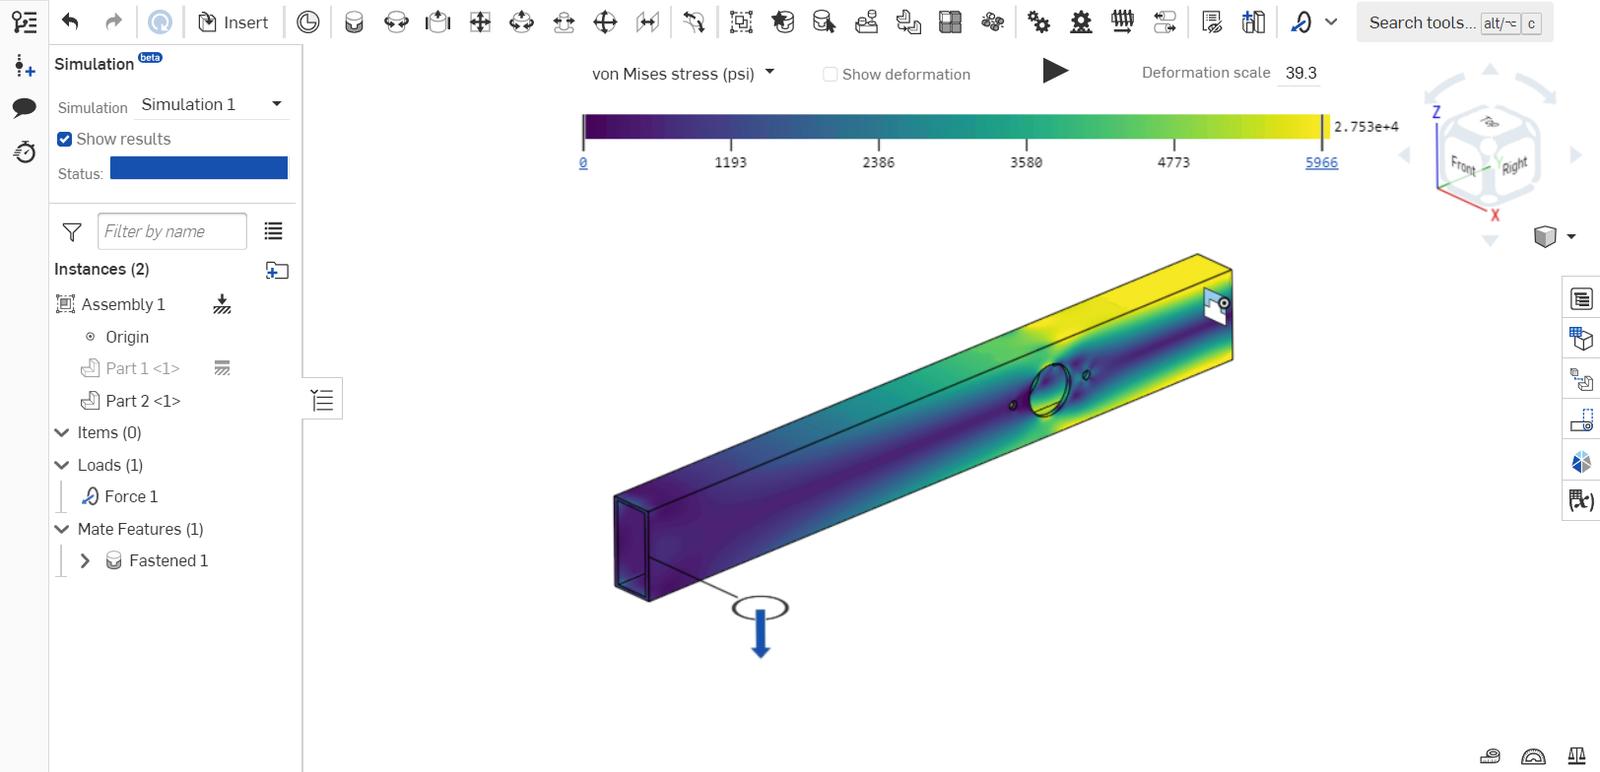1600x772 pixels.
Task: Expand the Fastened 1 mate feature
Action: click(x=85, y=561)
